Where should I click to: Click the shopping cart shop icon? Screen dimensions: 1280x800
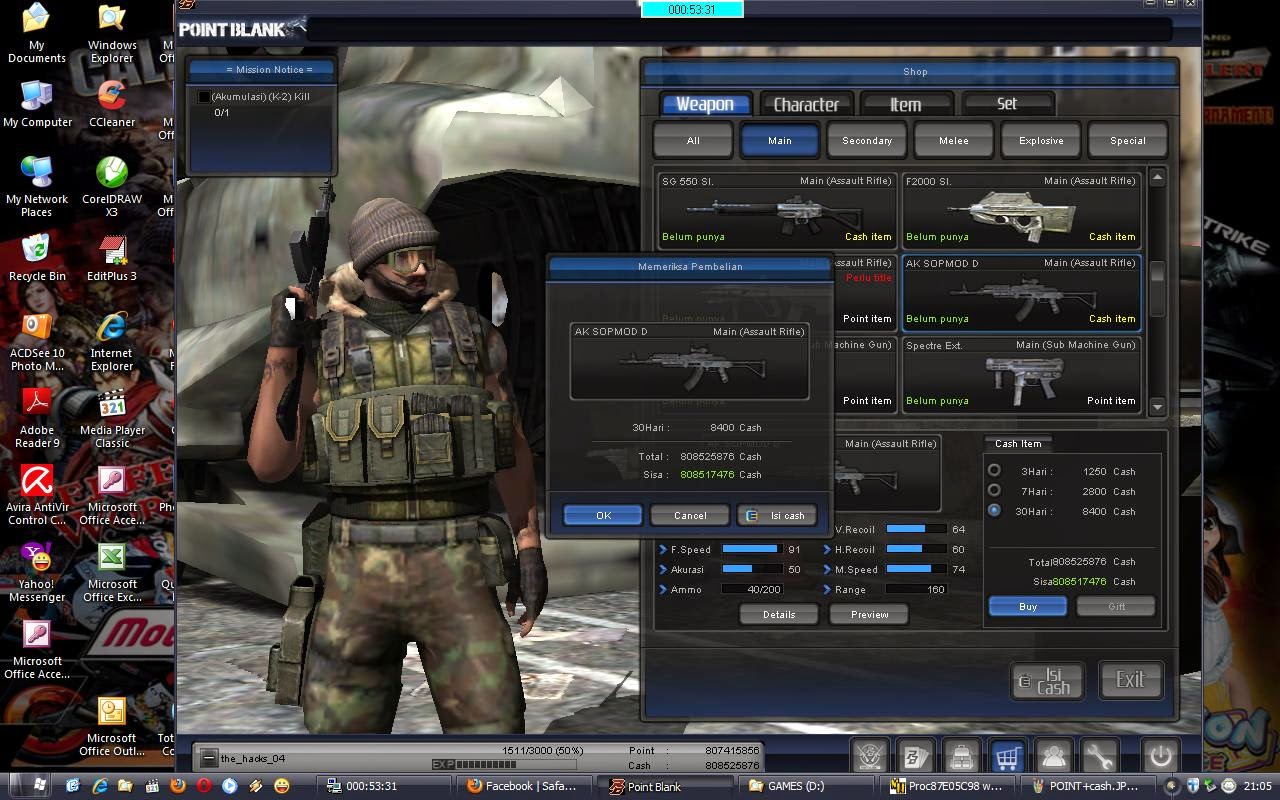1007,757
